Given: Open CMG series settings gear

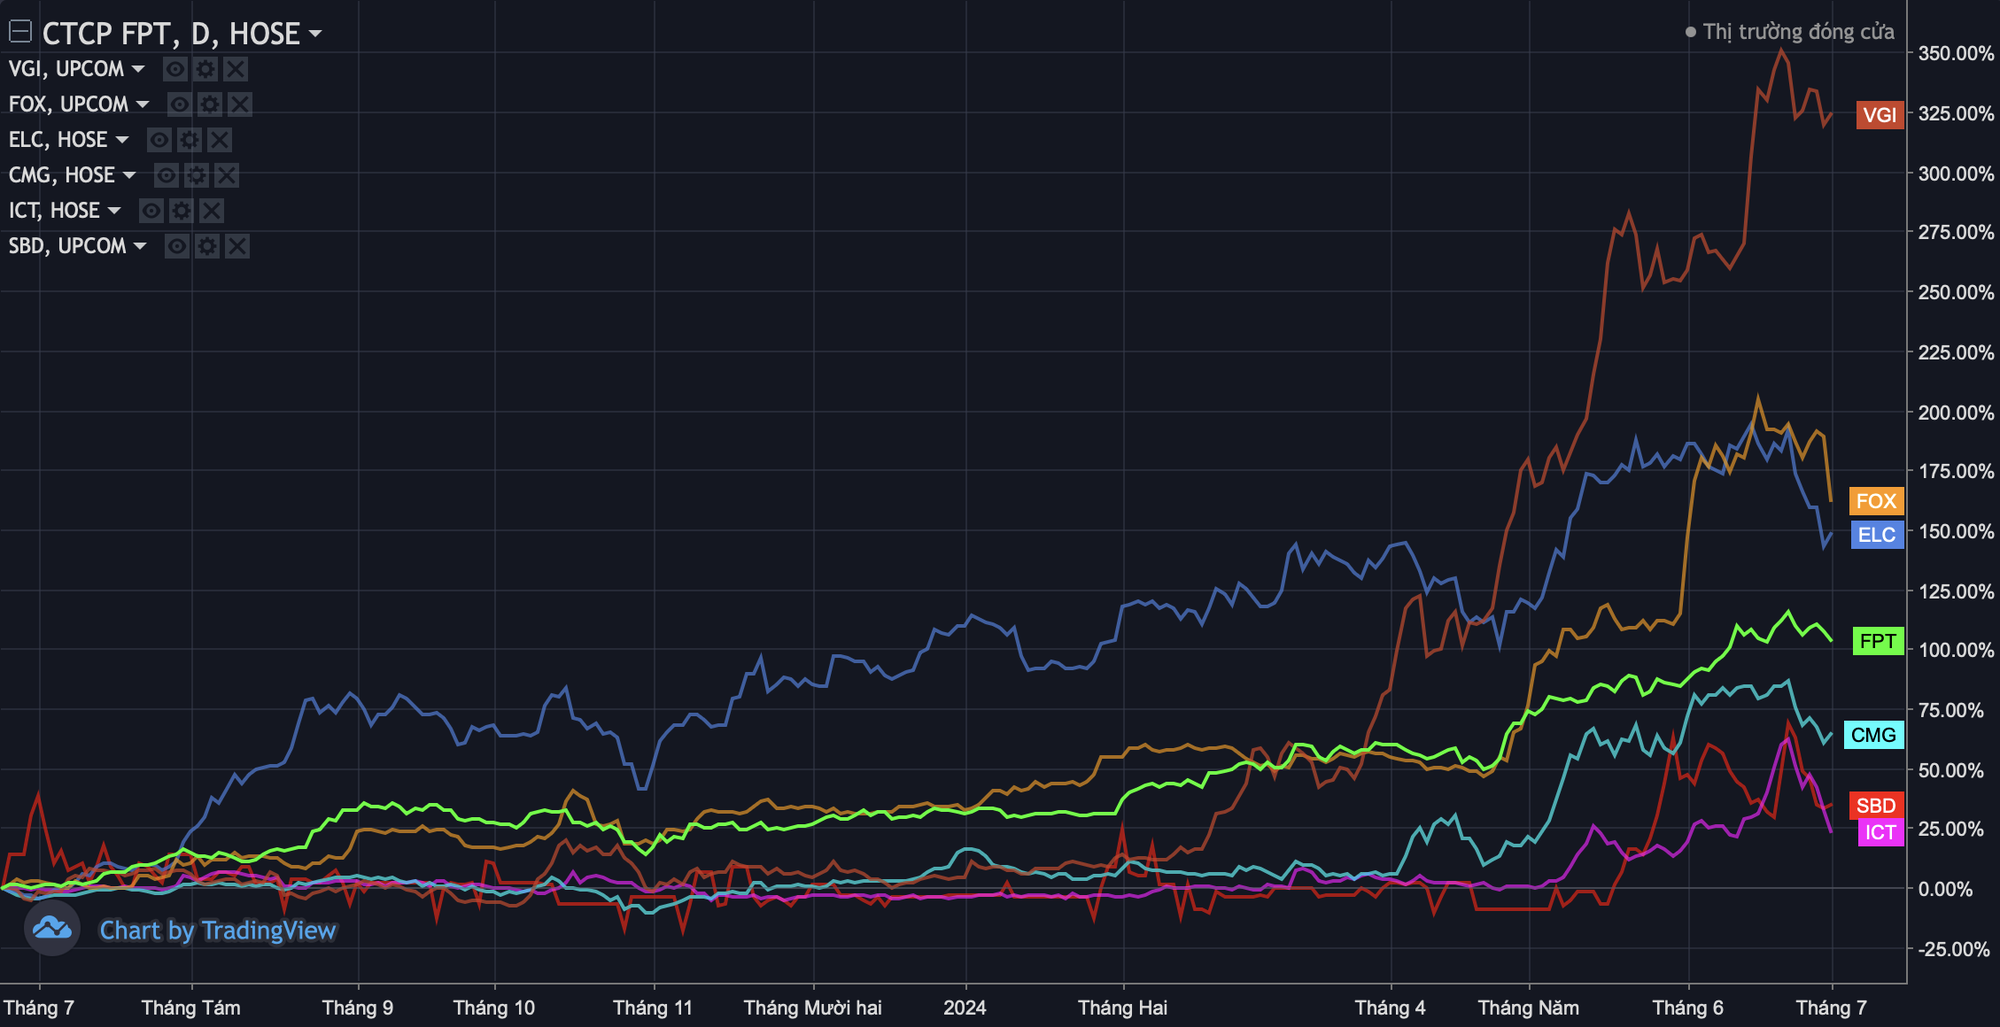Looking at the screenshot, I should (196, 175).
